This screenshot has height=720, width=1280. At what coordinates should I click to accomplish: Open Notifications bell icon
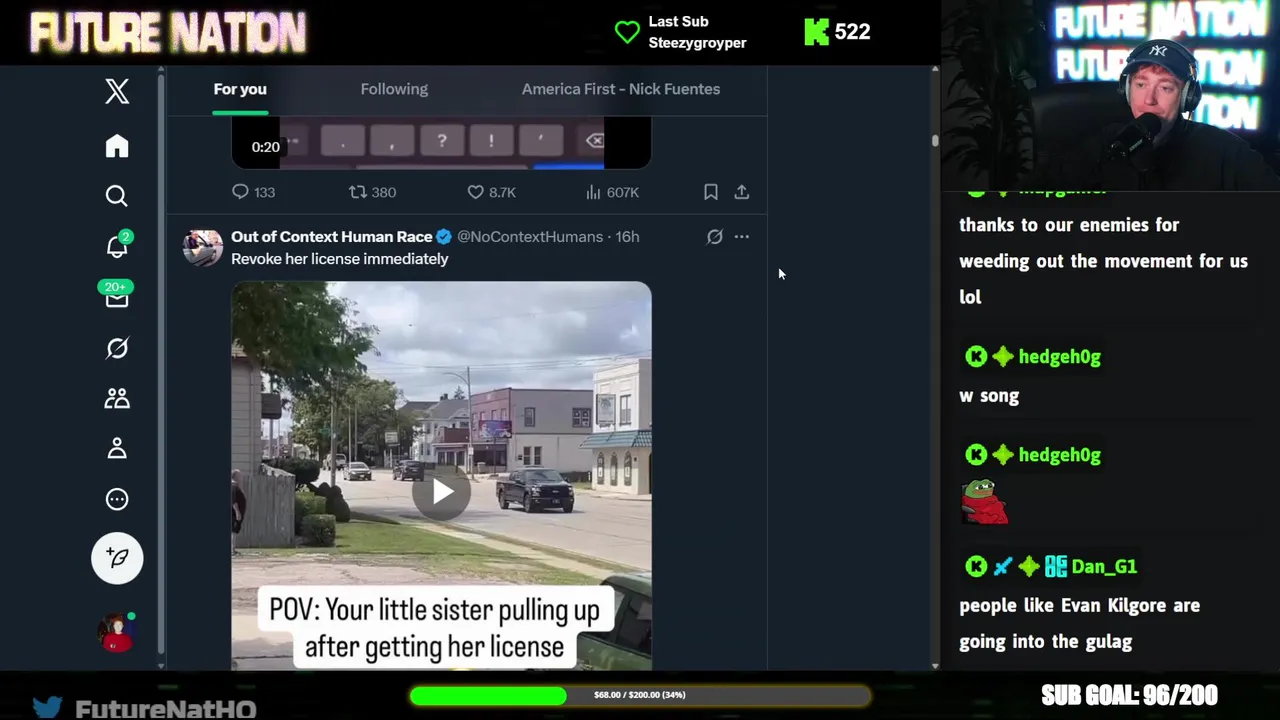(117, 245)
